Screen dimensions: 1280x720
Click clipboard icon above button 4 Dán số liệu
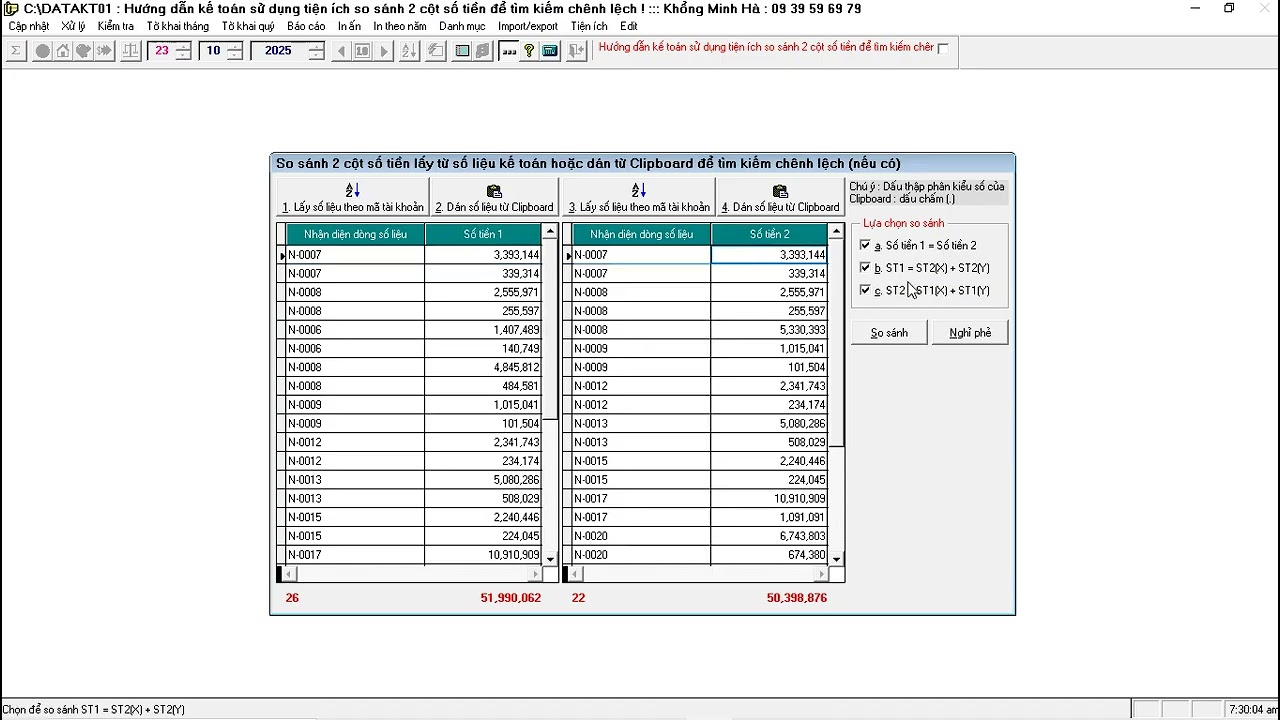pos(780,190)
